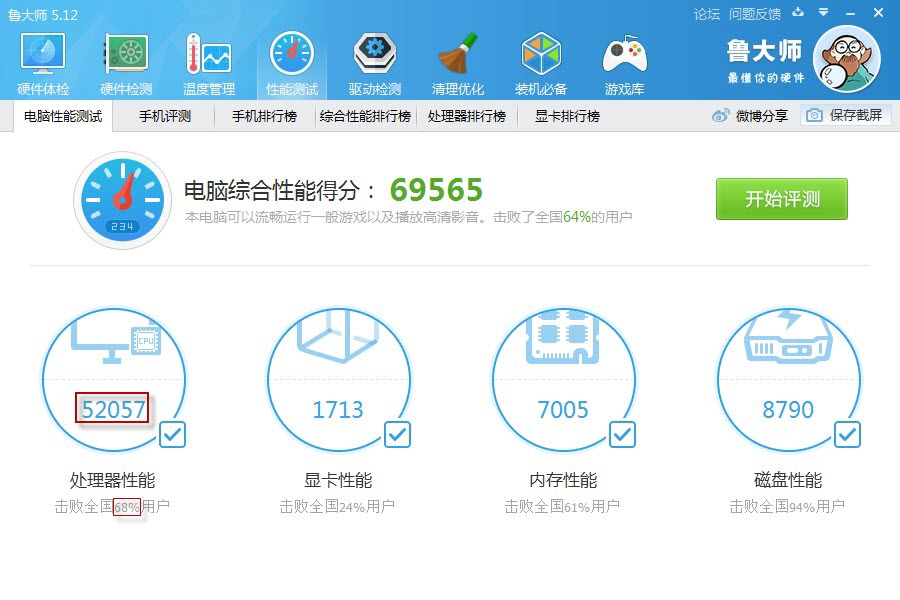Open 清理优化 cleanup broom icon
The width and height of the screenshot is (900, 600).
(457, 53)
